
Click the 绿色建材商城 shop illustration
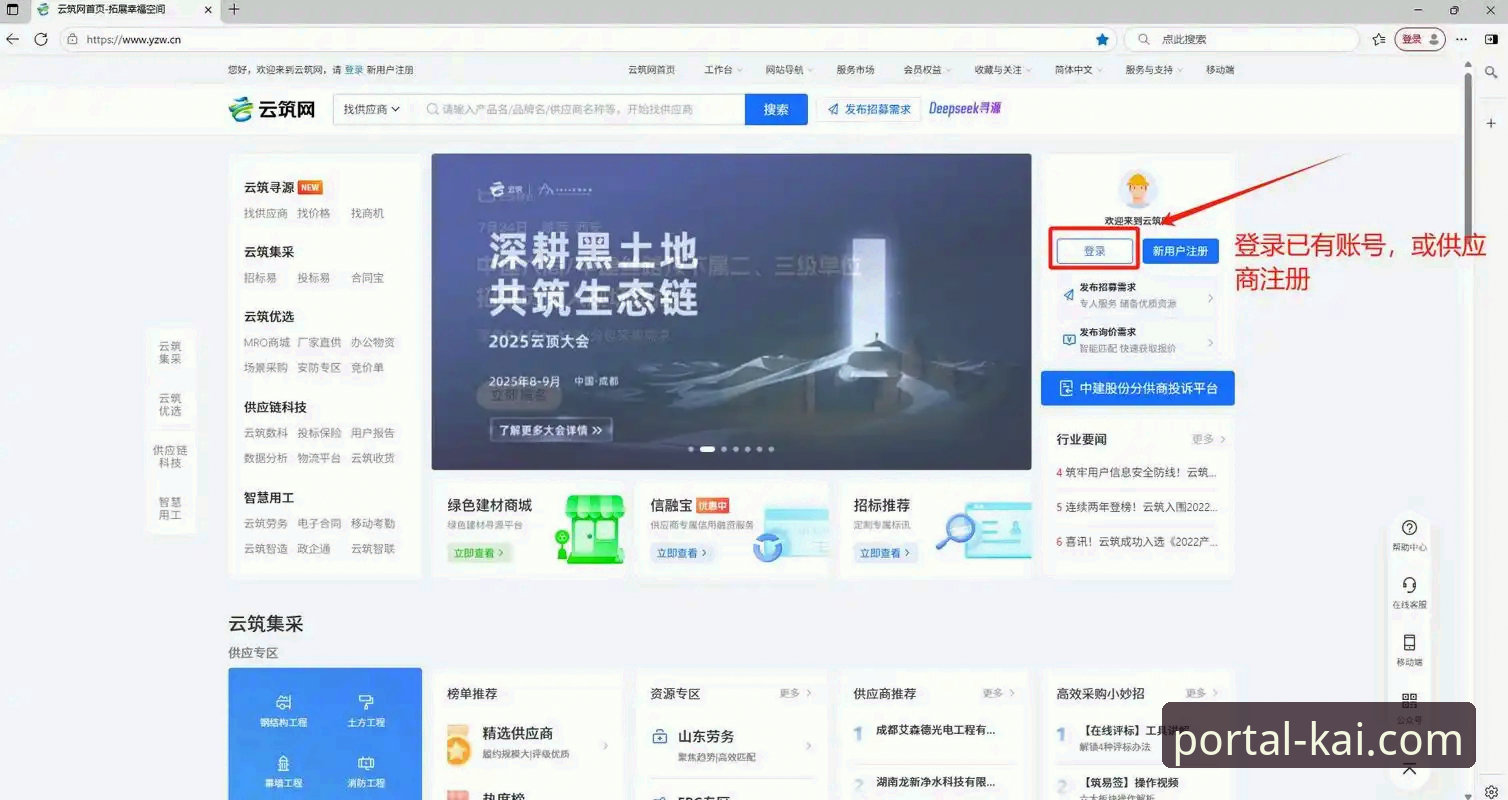coord(590,529)
